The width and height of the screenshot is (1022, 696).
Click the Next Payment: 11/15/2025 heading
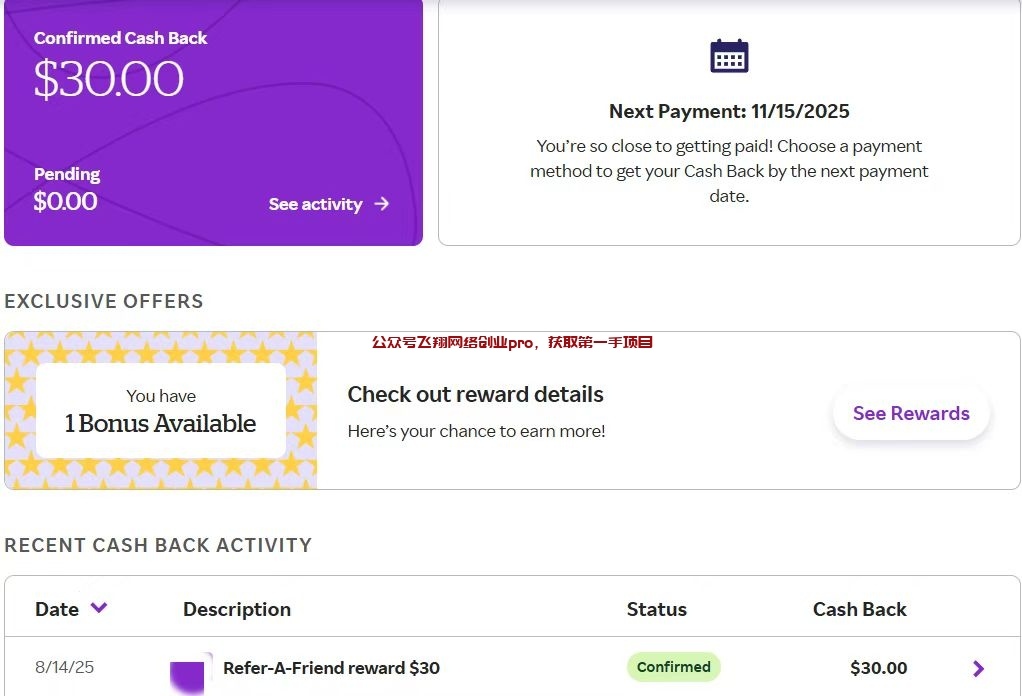pyautogui.click(x=729, y=111)
